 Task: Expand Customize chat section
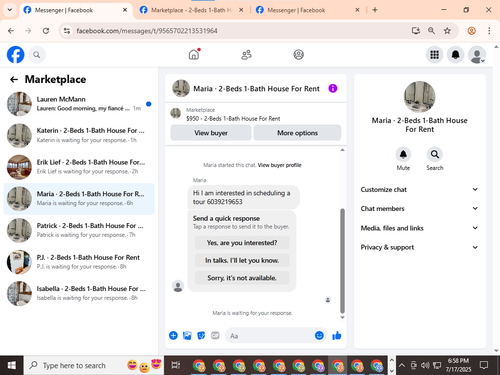419,189
